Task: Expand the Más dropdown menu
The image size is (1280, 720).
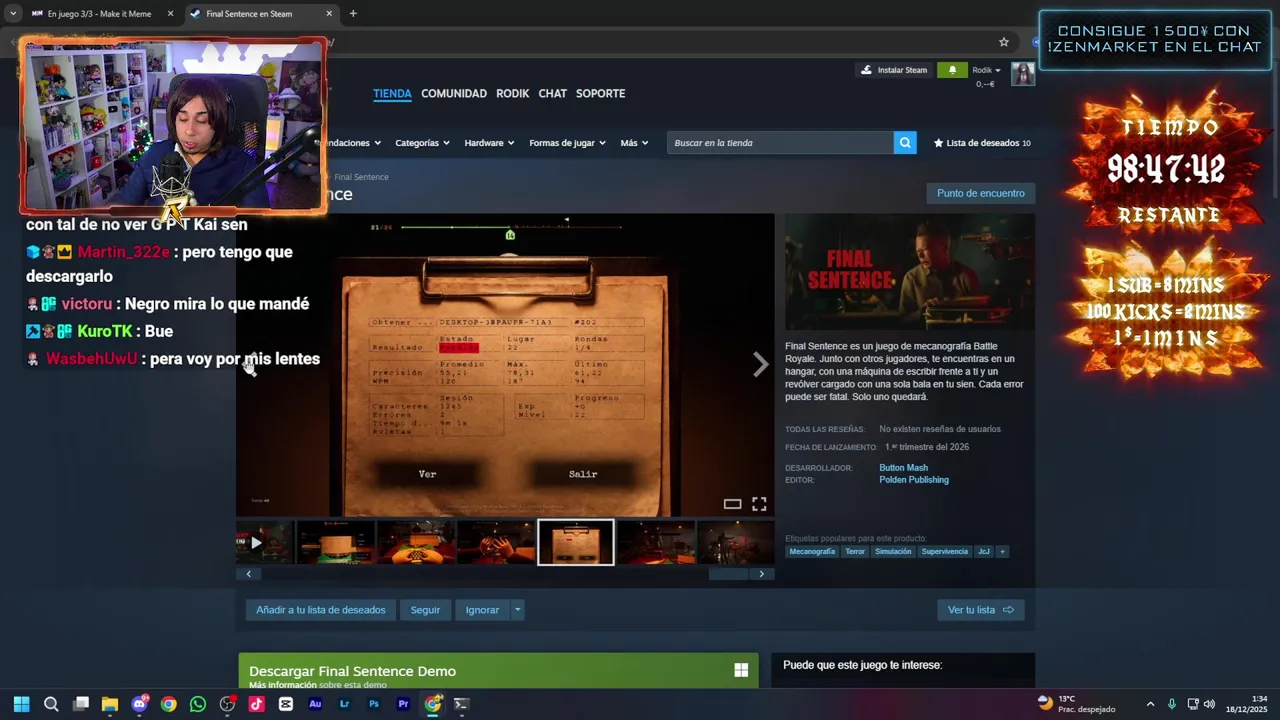Action: tap(634, 143)
